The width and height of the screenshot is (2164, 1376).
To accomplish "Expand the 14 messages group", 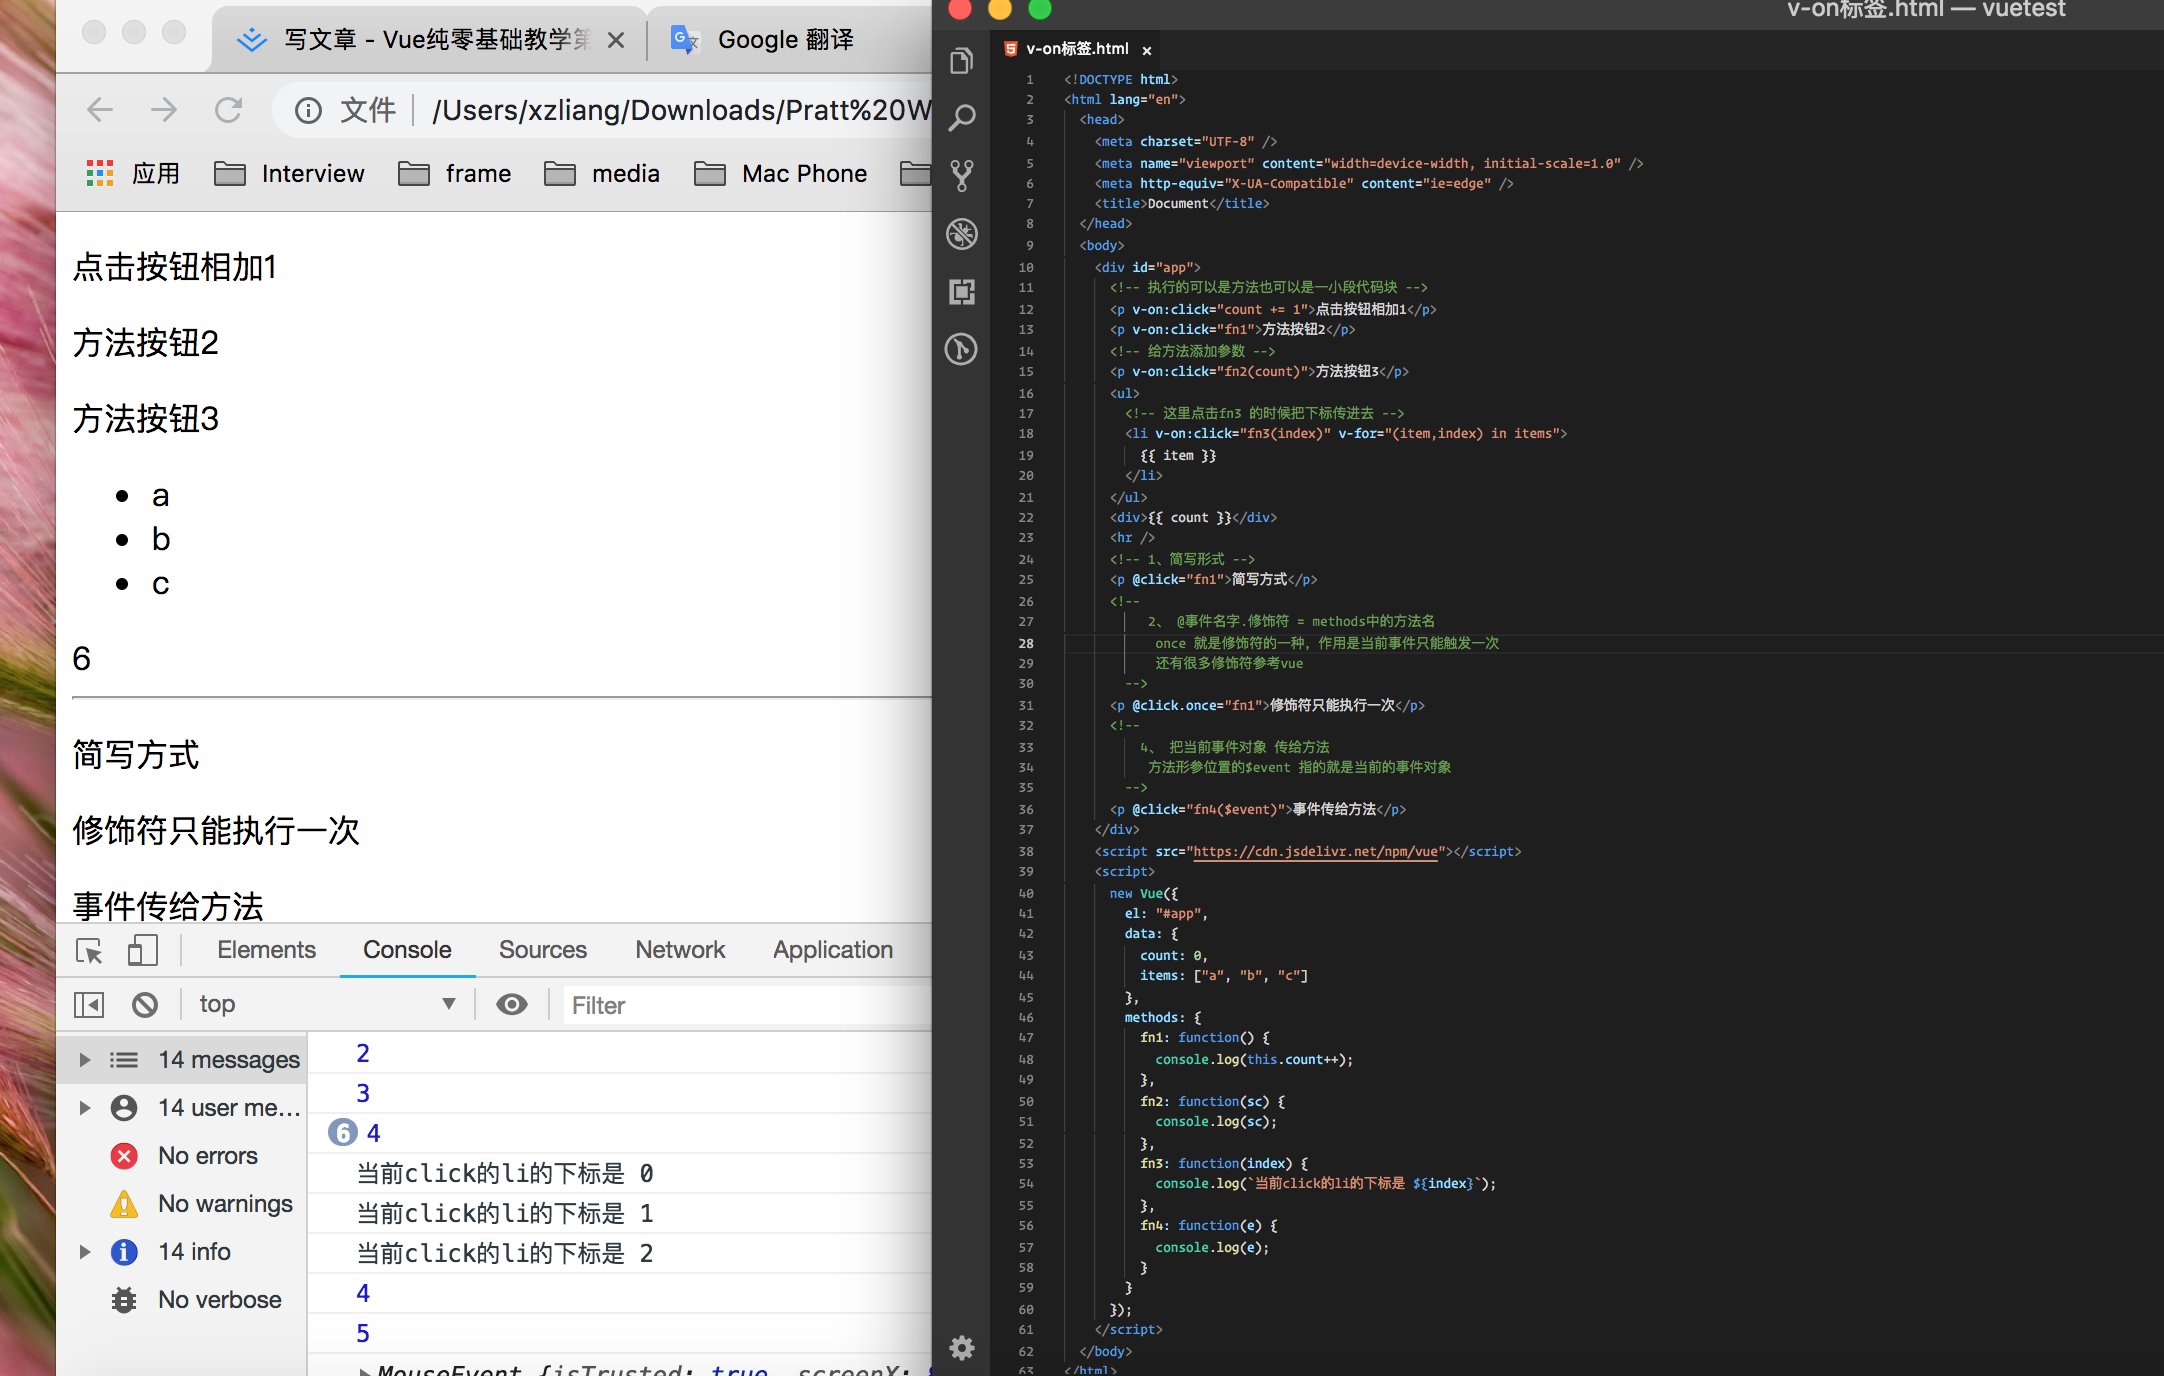I will [x=85, y=1059].
